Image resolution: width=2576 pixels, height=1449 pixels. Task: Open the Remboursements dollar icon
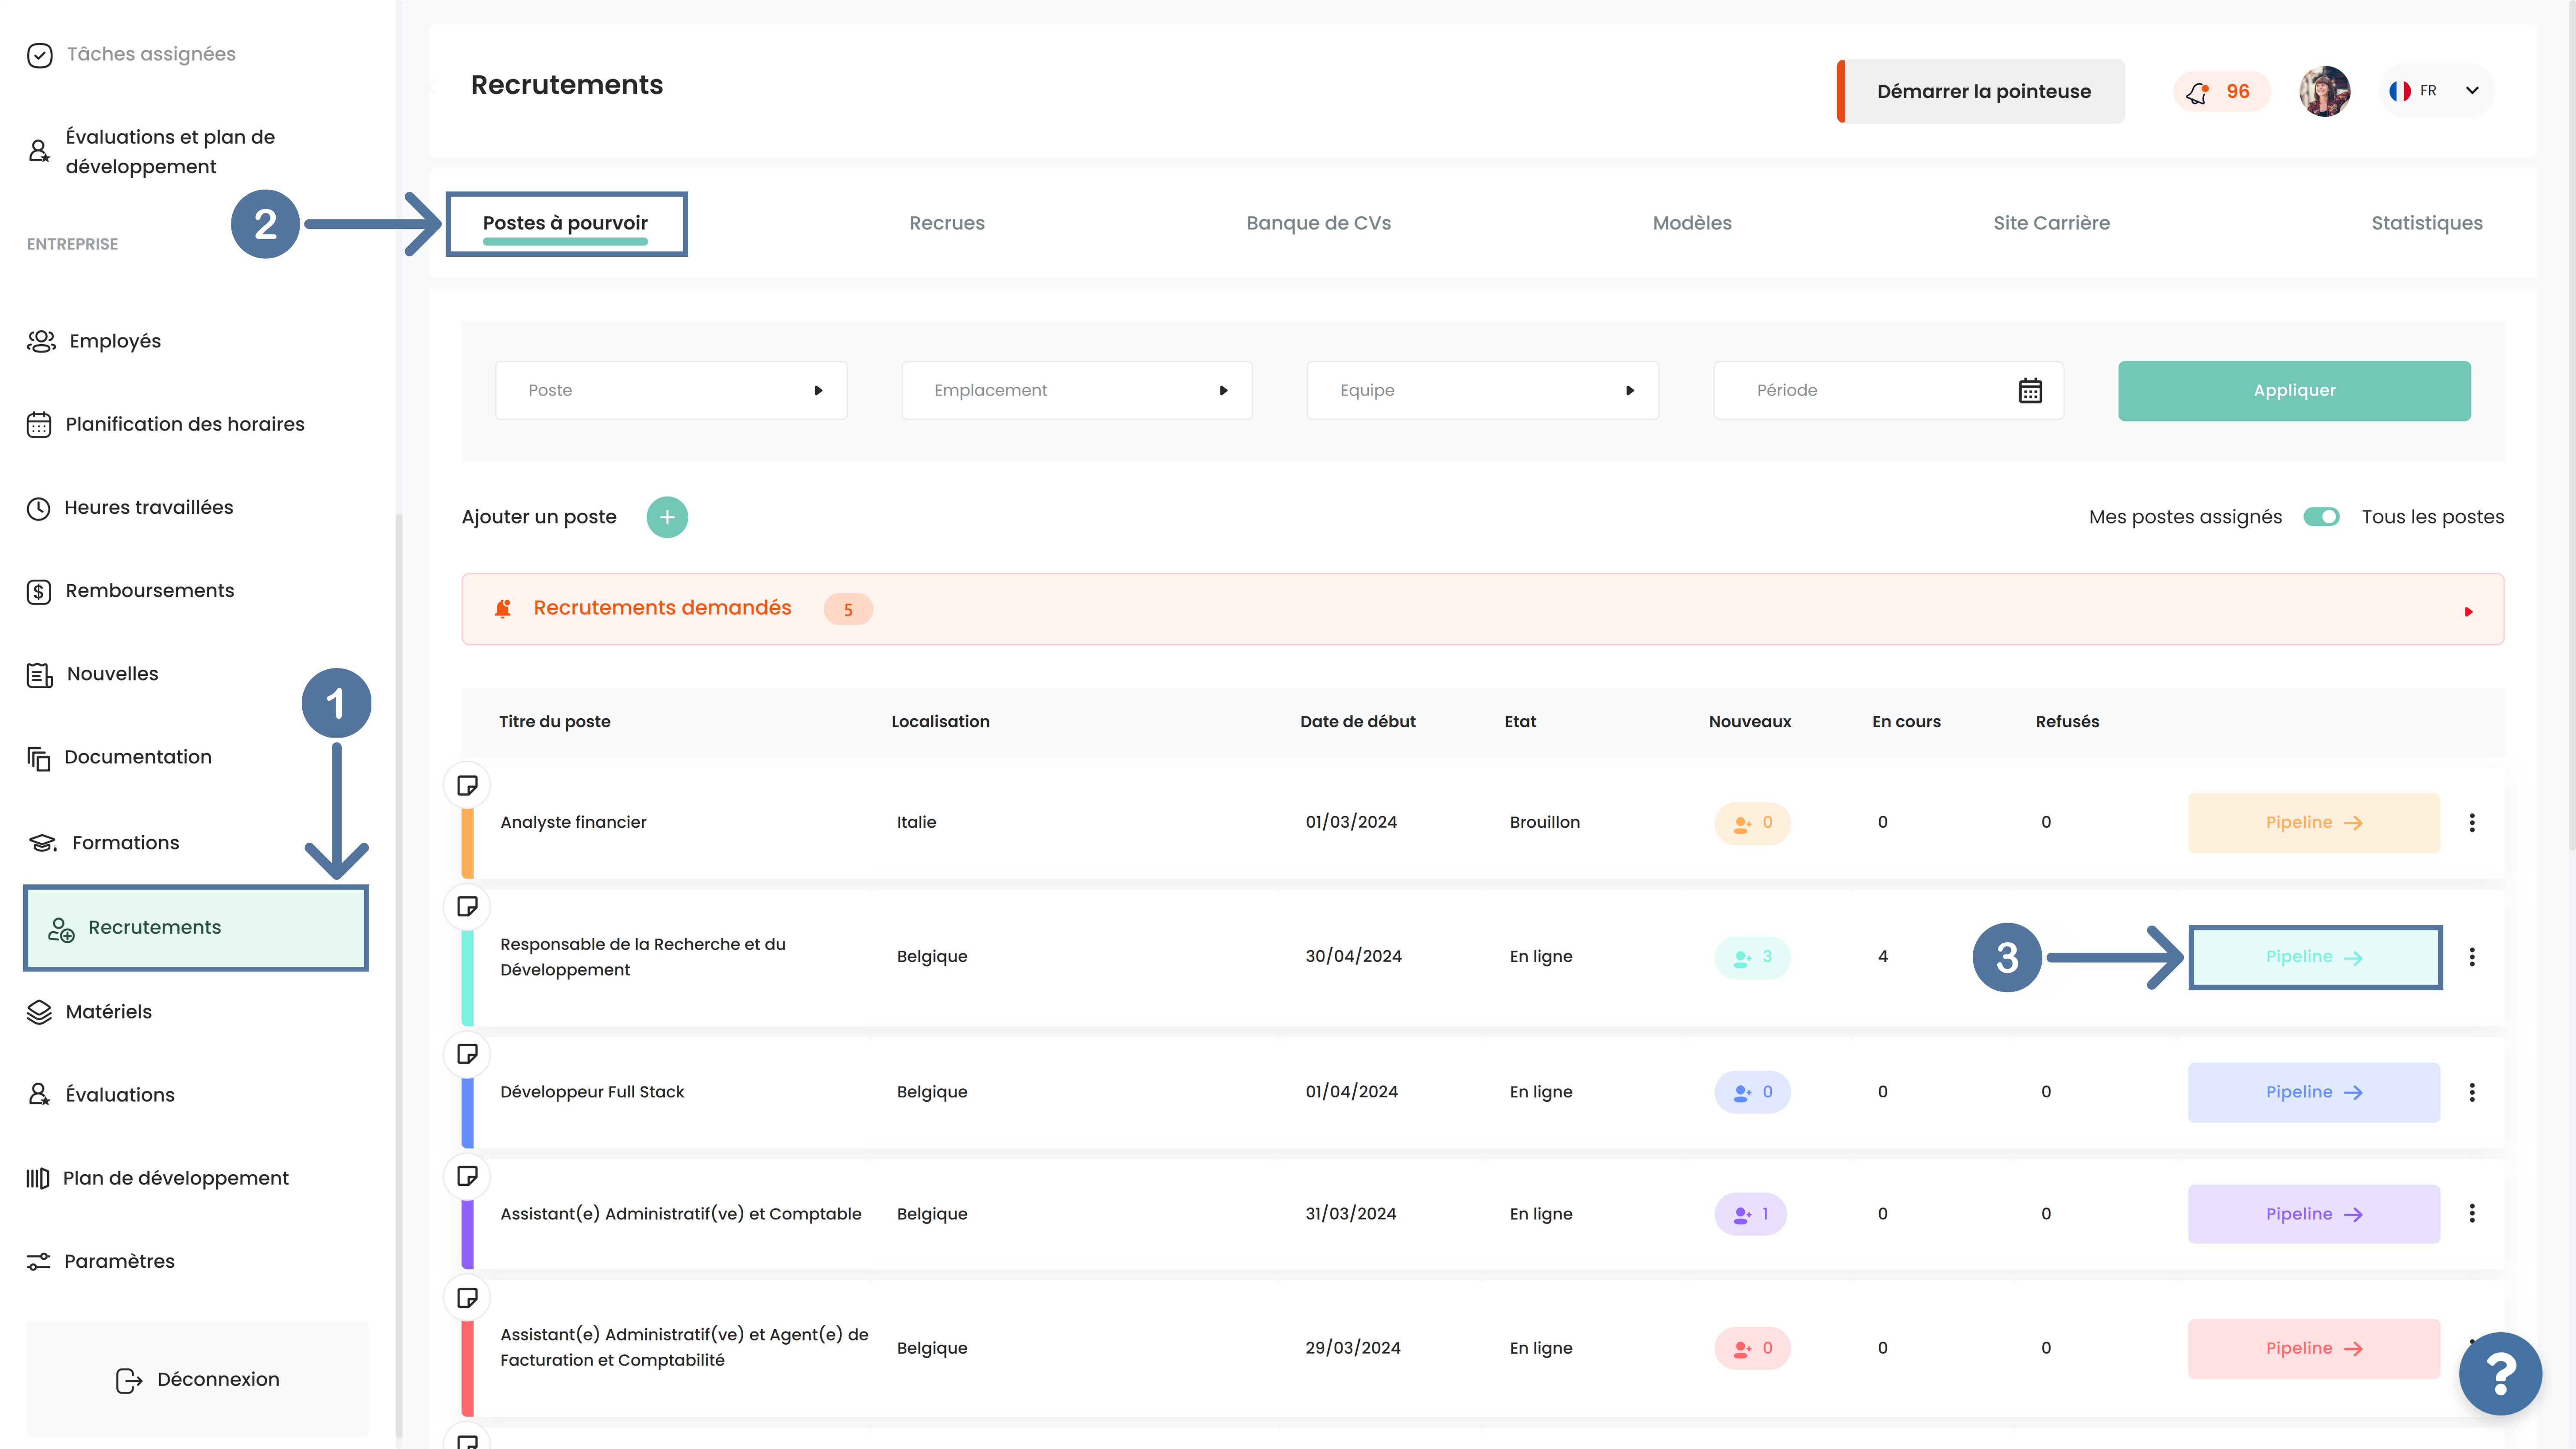click(x=39, y=591)
